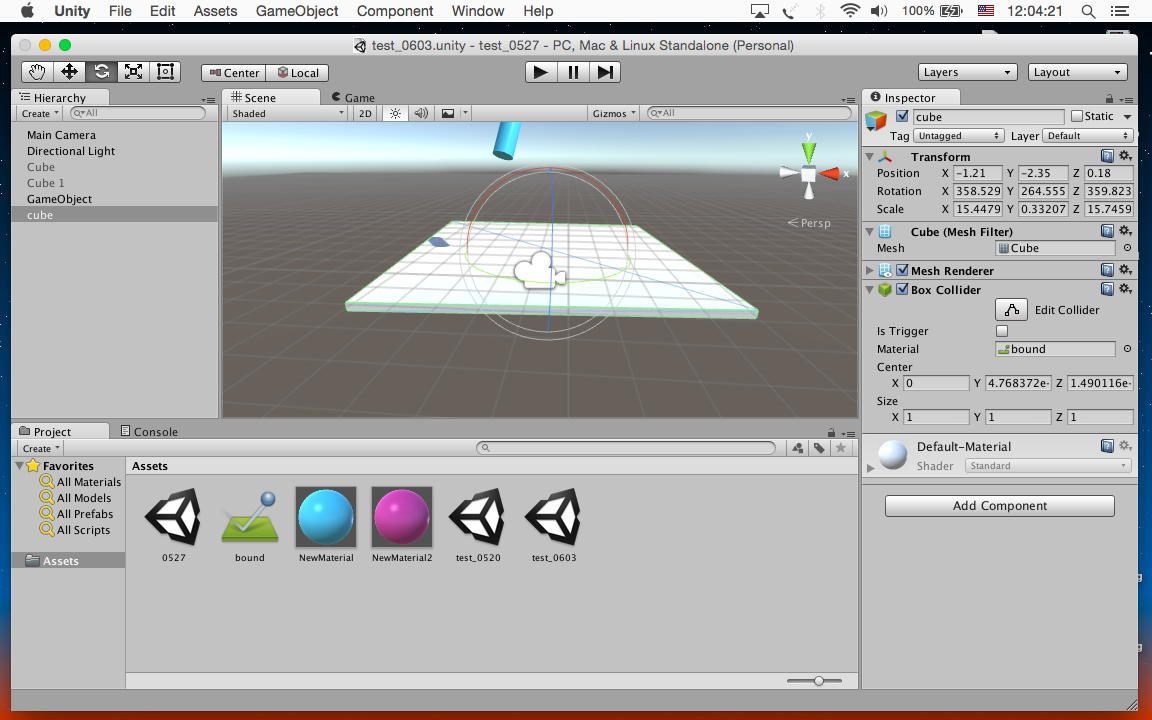Screen dimensions: 1152x720
Task: Open the Layers dropdown
Action: (x=967, y=72)
